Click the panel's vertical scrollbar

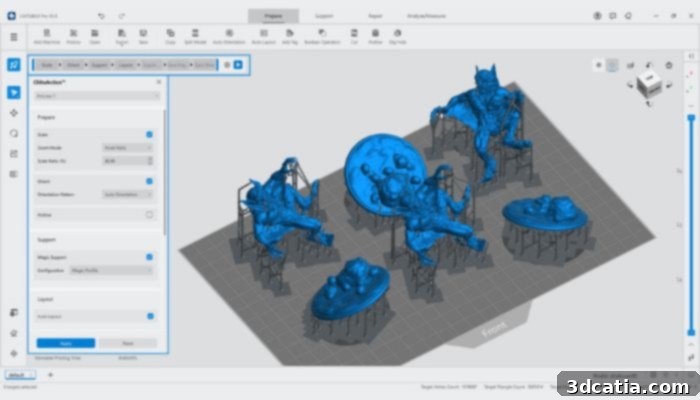(165, 172)
